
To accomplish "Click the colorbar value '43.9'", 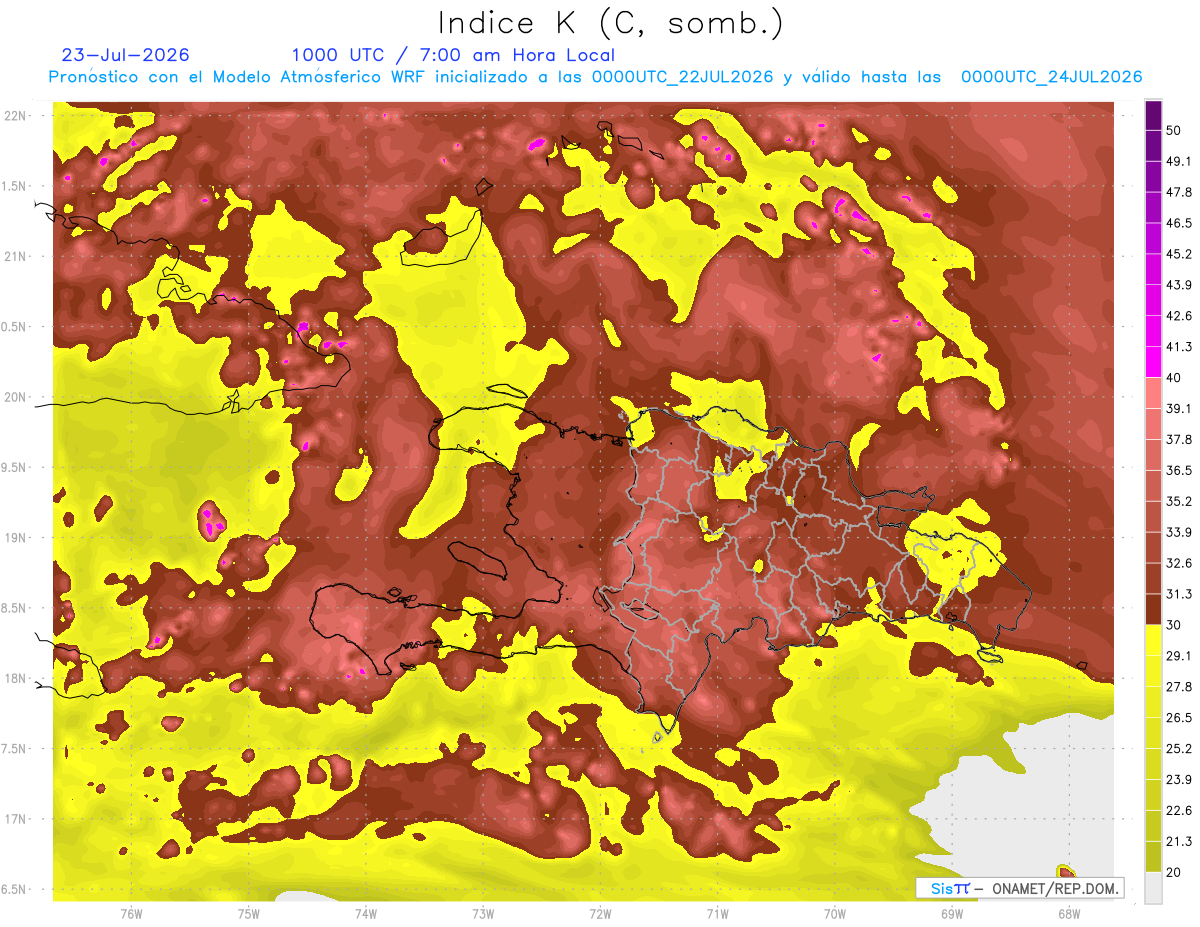I will pyautogui.click(x=1178, y=285).
